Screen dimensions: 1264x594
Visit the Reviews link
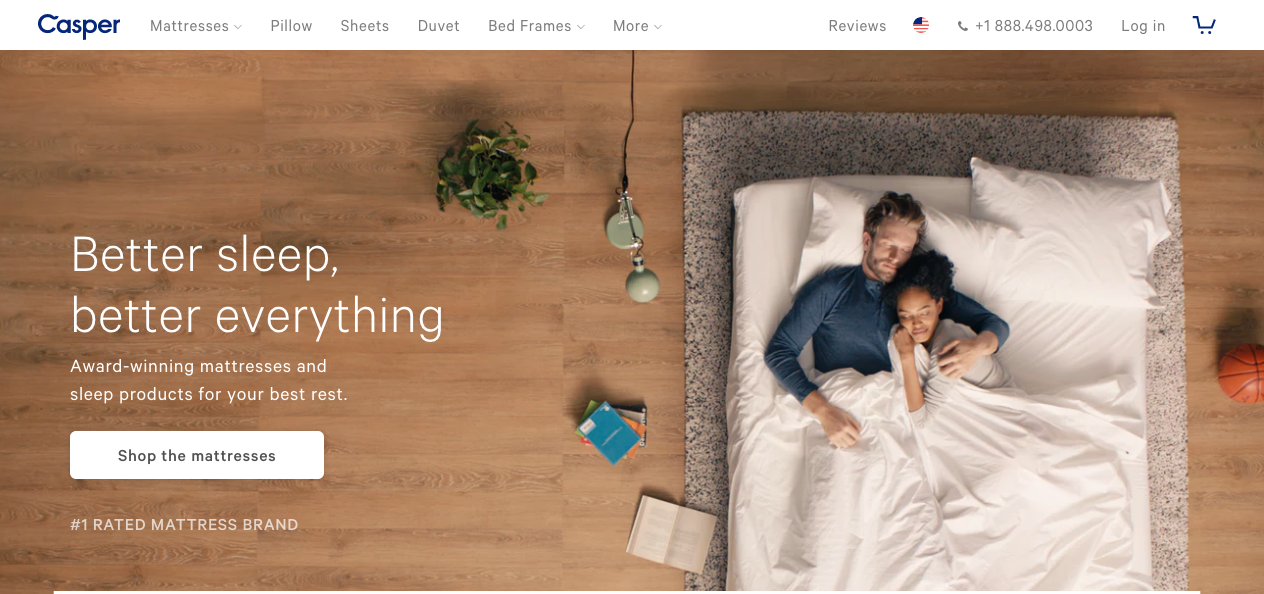(x=857, y=26)
